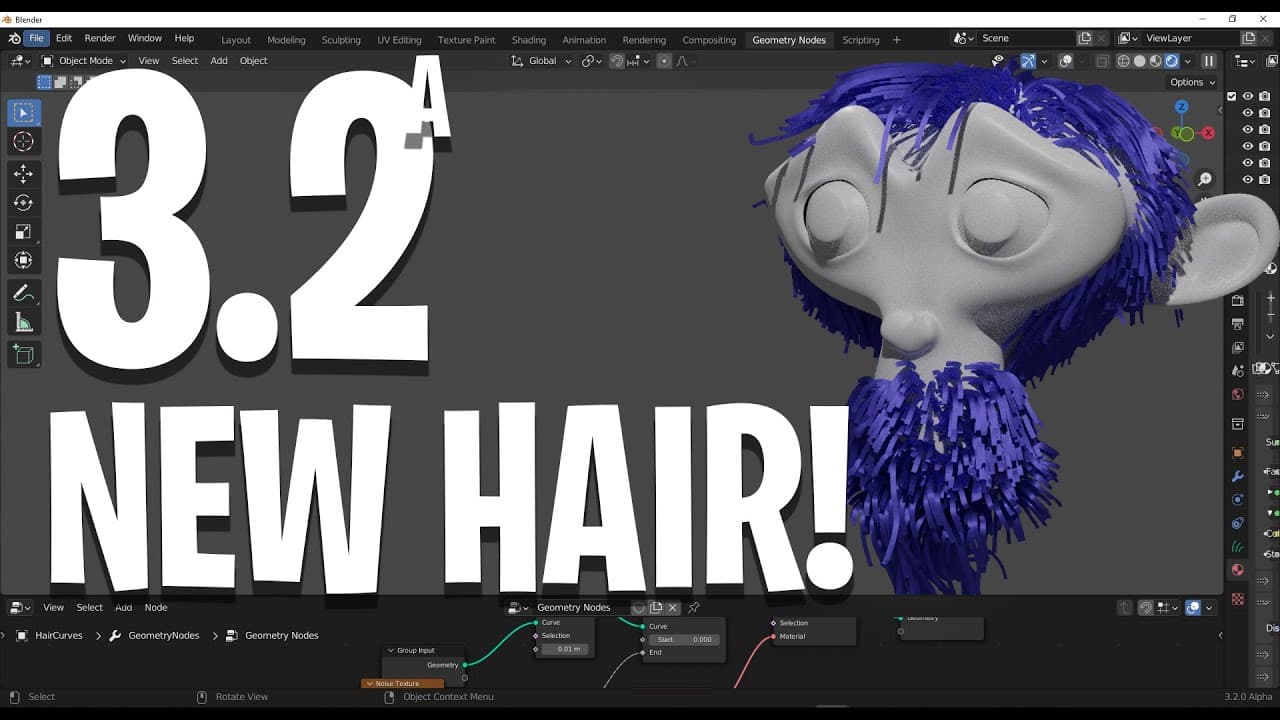Toggle X-ray mode

(1102, 61)
